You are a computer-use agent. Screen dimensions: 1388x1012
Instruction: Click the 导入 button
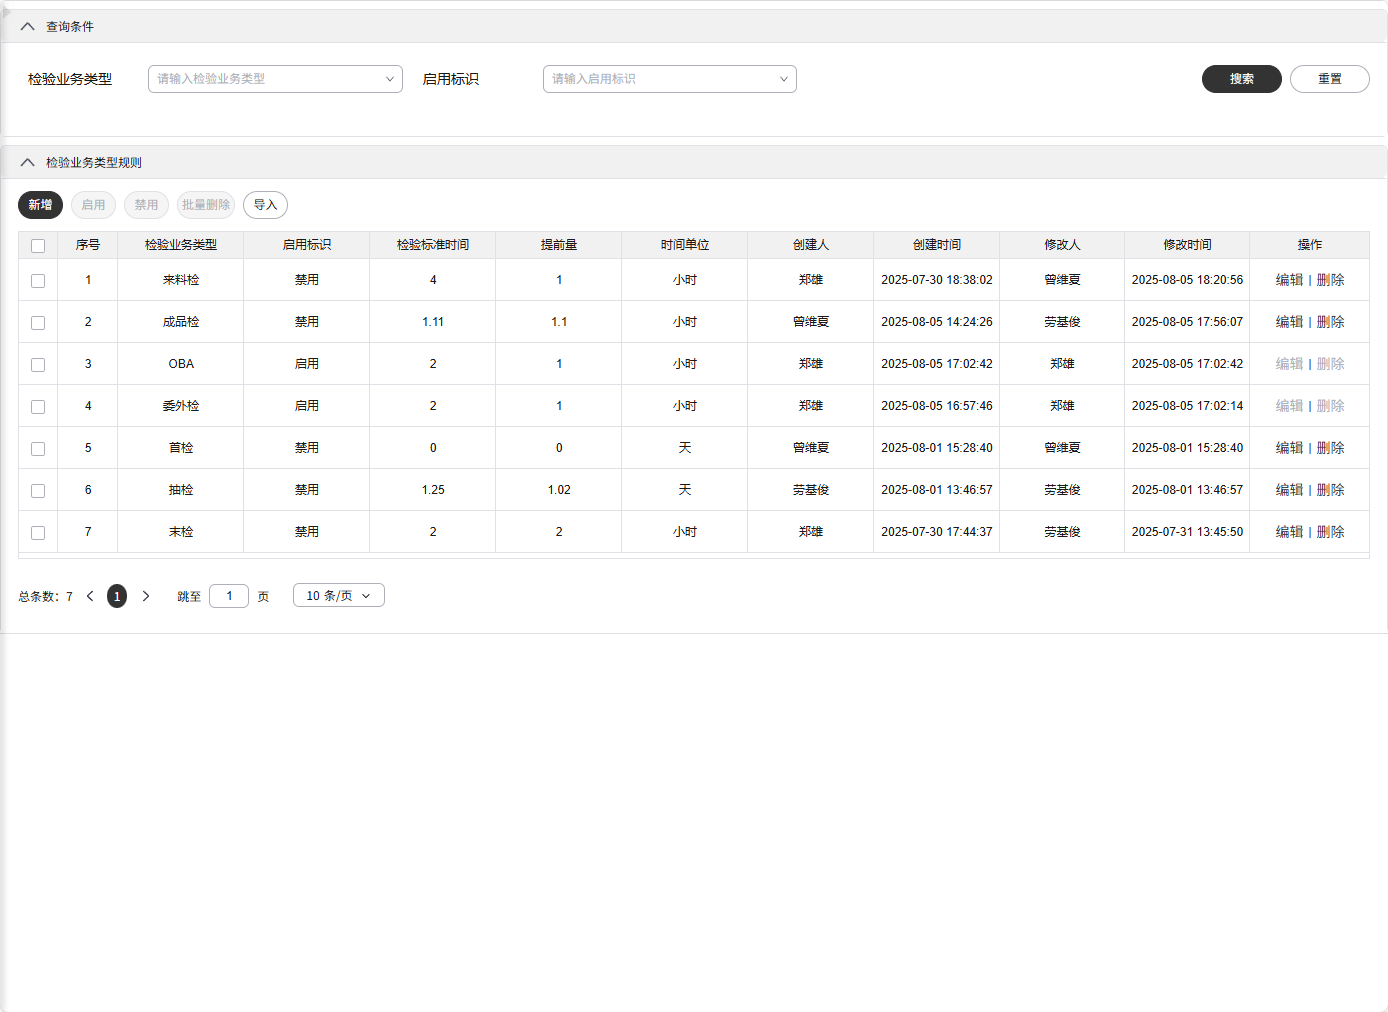[265, 205]
